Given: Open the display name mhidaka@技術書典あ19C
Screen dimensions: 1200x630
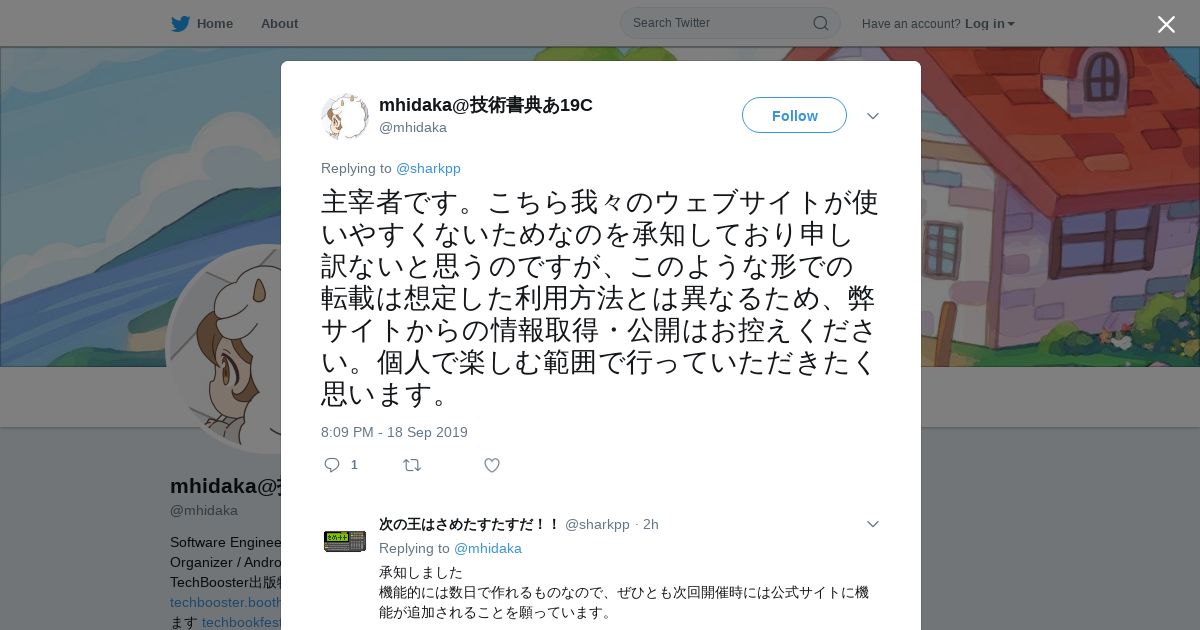Looking at the screenshot, I should (486, 105).
